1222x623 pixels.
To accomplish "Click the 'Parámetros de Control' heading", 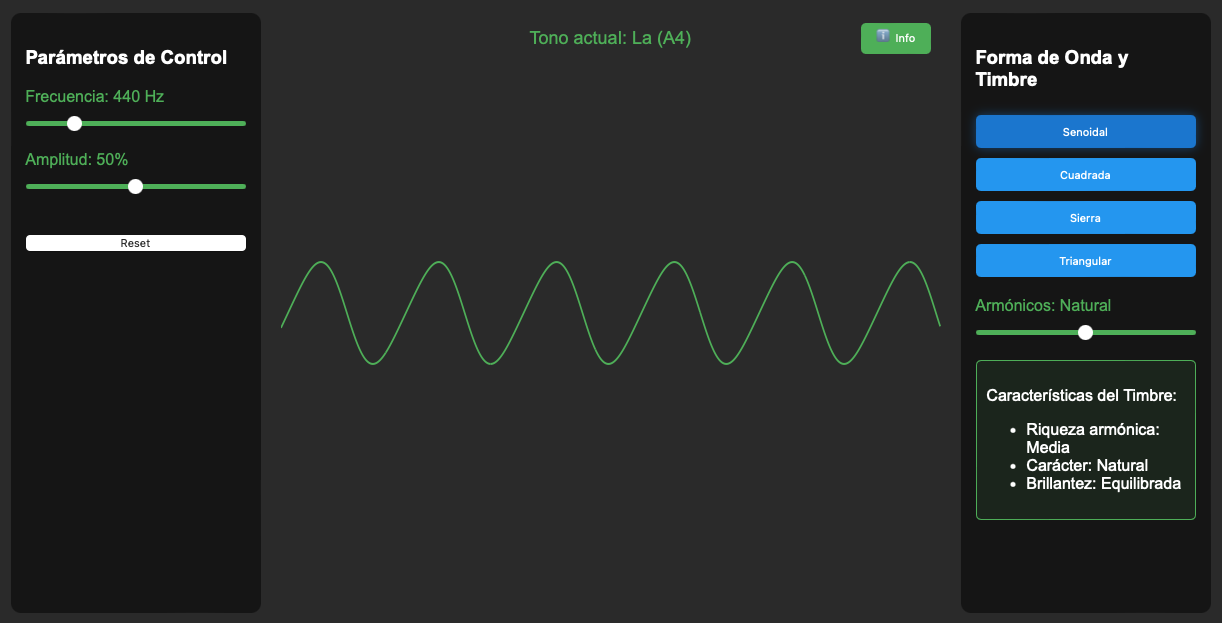I will point(126,58).
